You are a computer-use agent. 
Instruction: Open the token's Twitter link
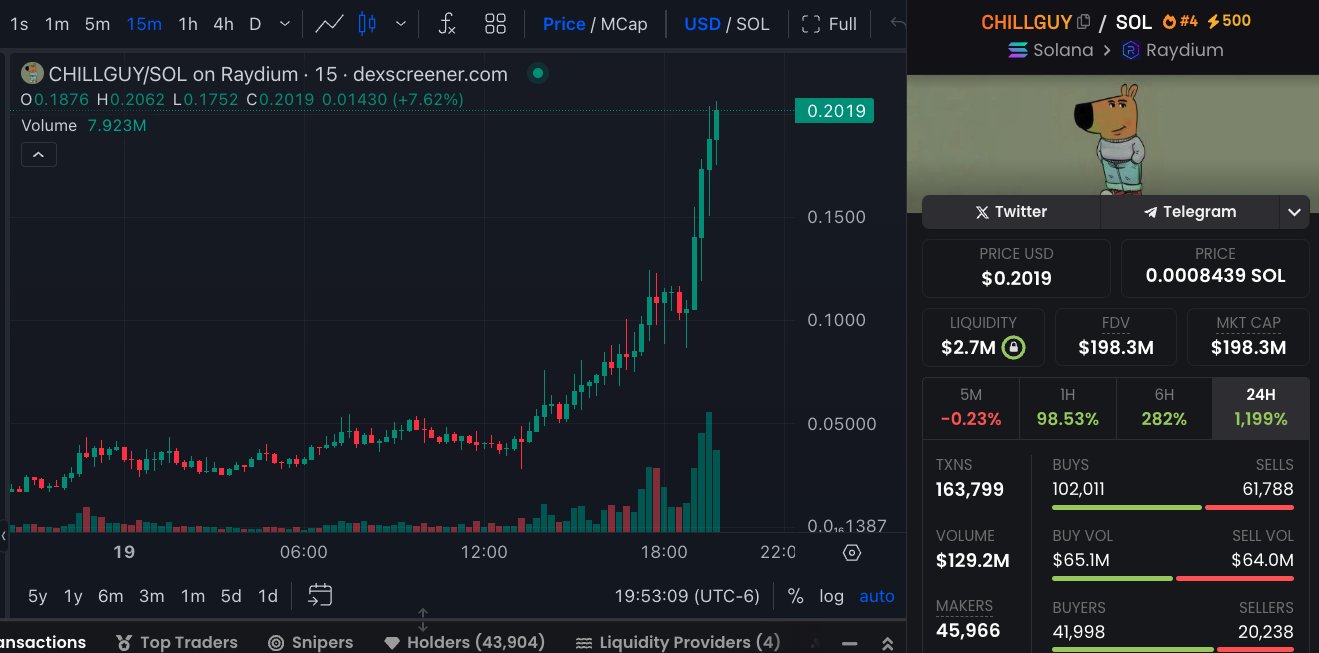[1011, 212]
